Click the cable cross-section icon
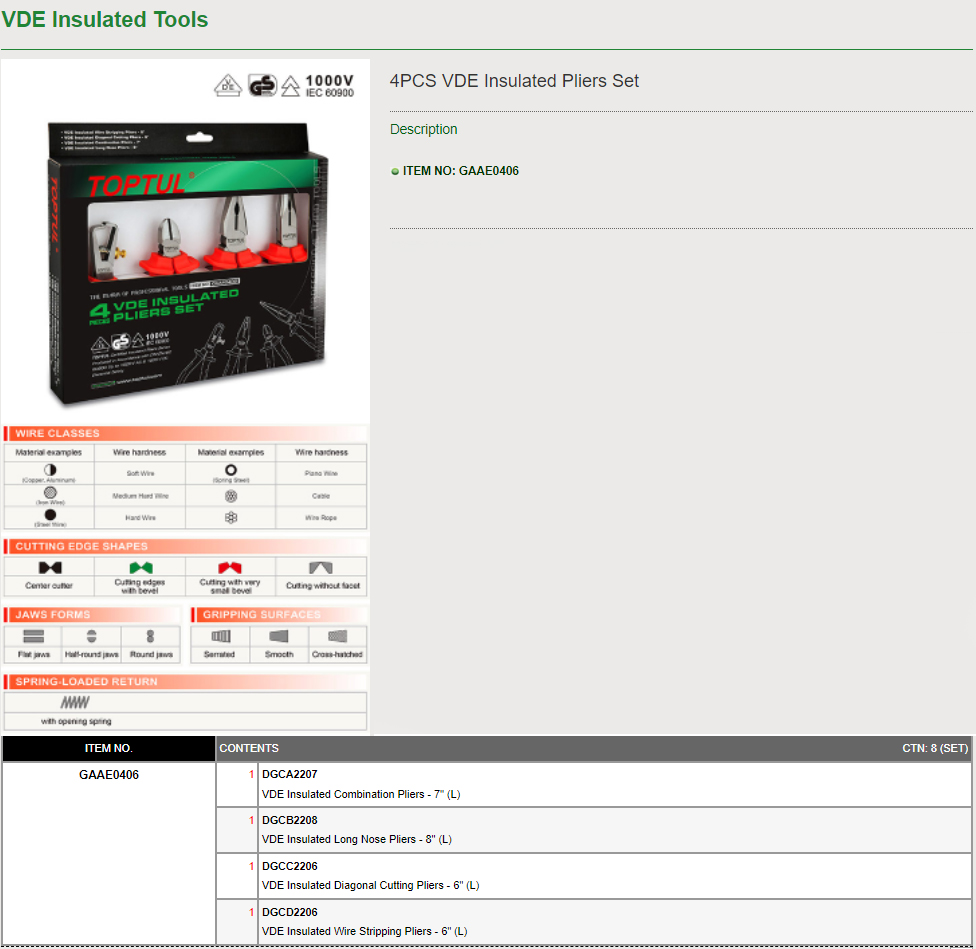Viewport: 976px width, 949px height. pos(231,496)
